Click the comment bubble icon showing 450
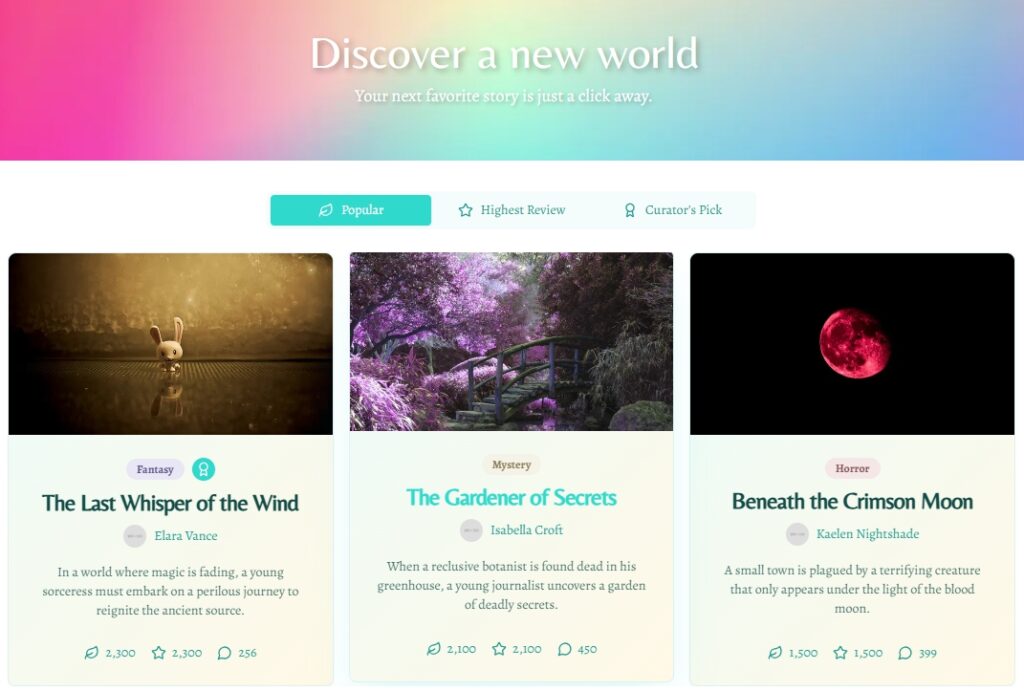Screen dimensions: 1024x691 pos(565,649)
